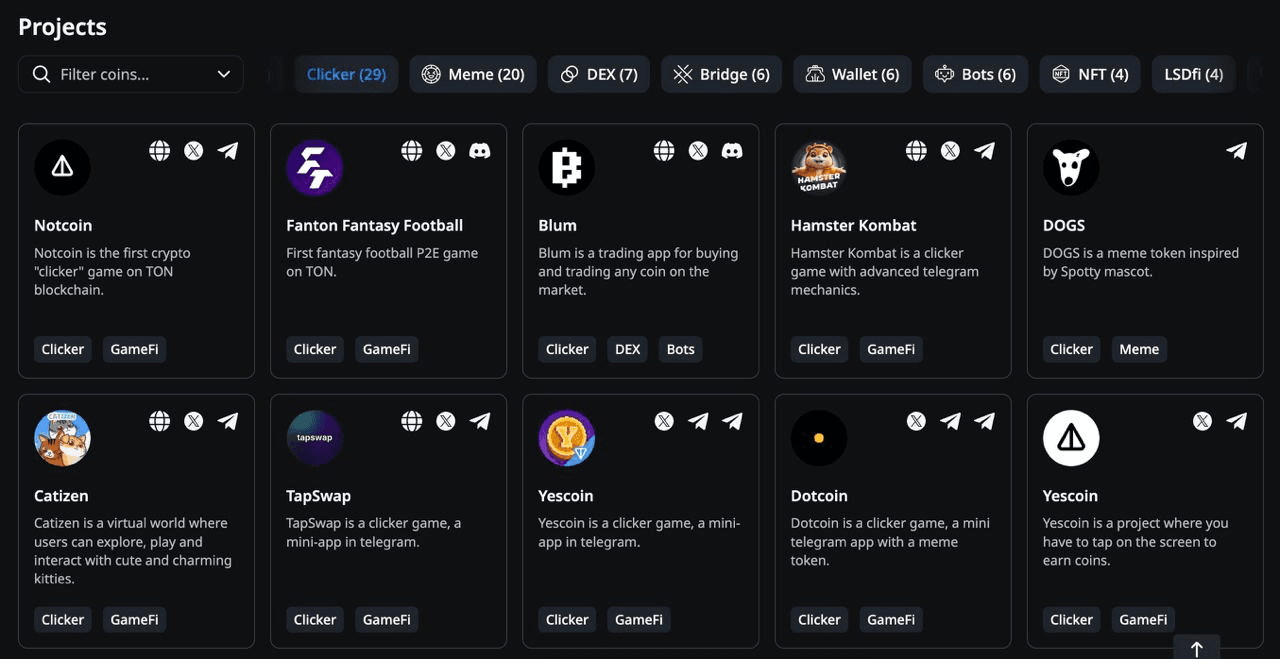Open Catizen's website globe icon
This screenshot has width=1280, height=659.
[159, 421]
